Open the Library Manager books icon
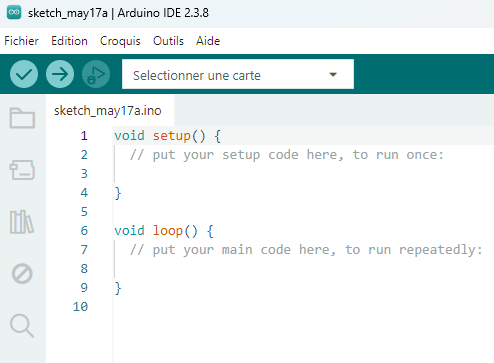Screen dimensions: 494x363 (x=22, y=222)
